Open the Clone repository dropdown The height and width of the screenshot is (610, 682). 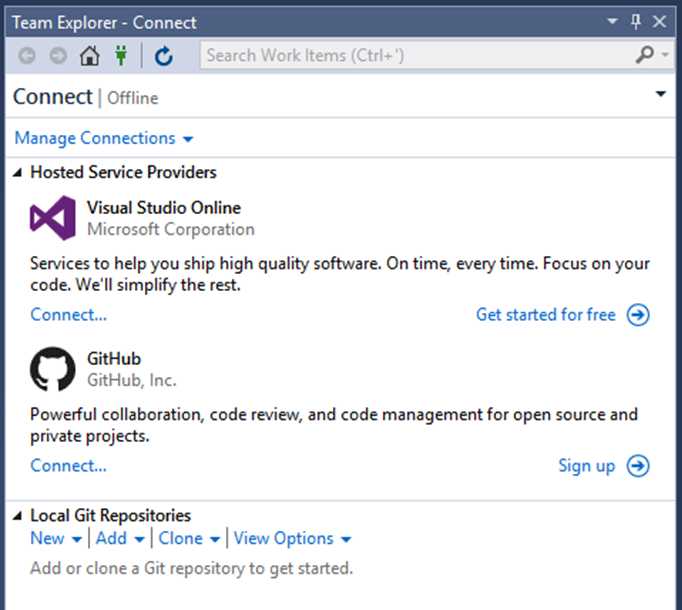(x=189, y=539)
